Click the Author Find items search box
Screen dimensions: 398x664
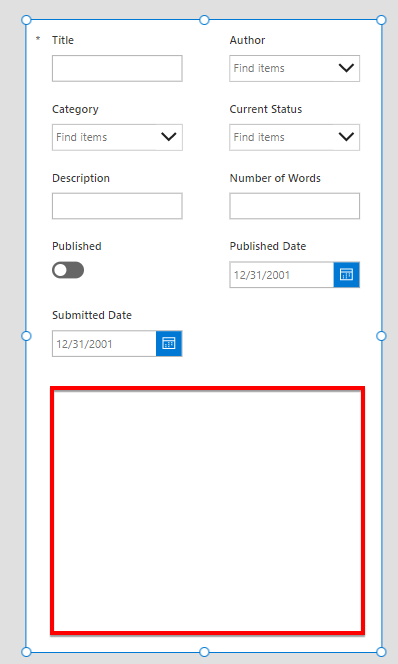click(282, 68)
